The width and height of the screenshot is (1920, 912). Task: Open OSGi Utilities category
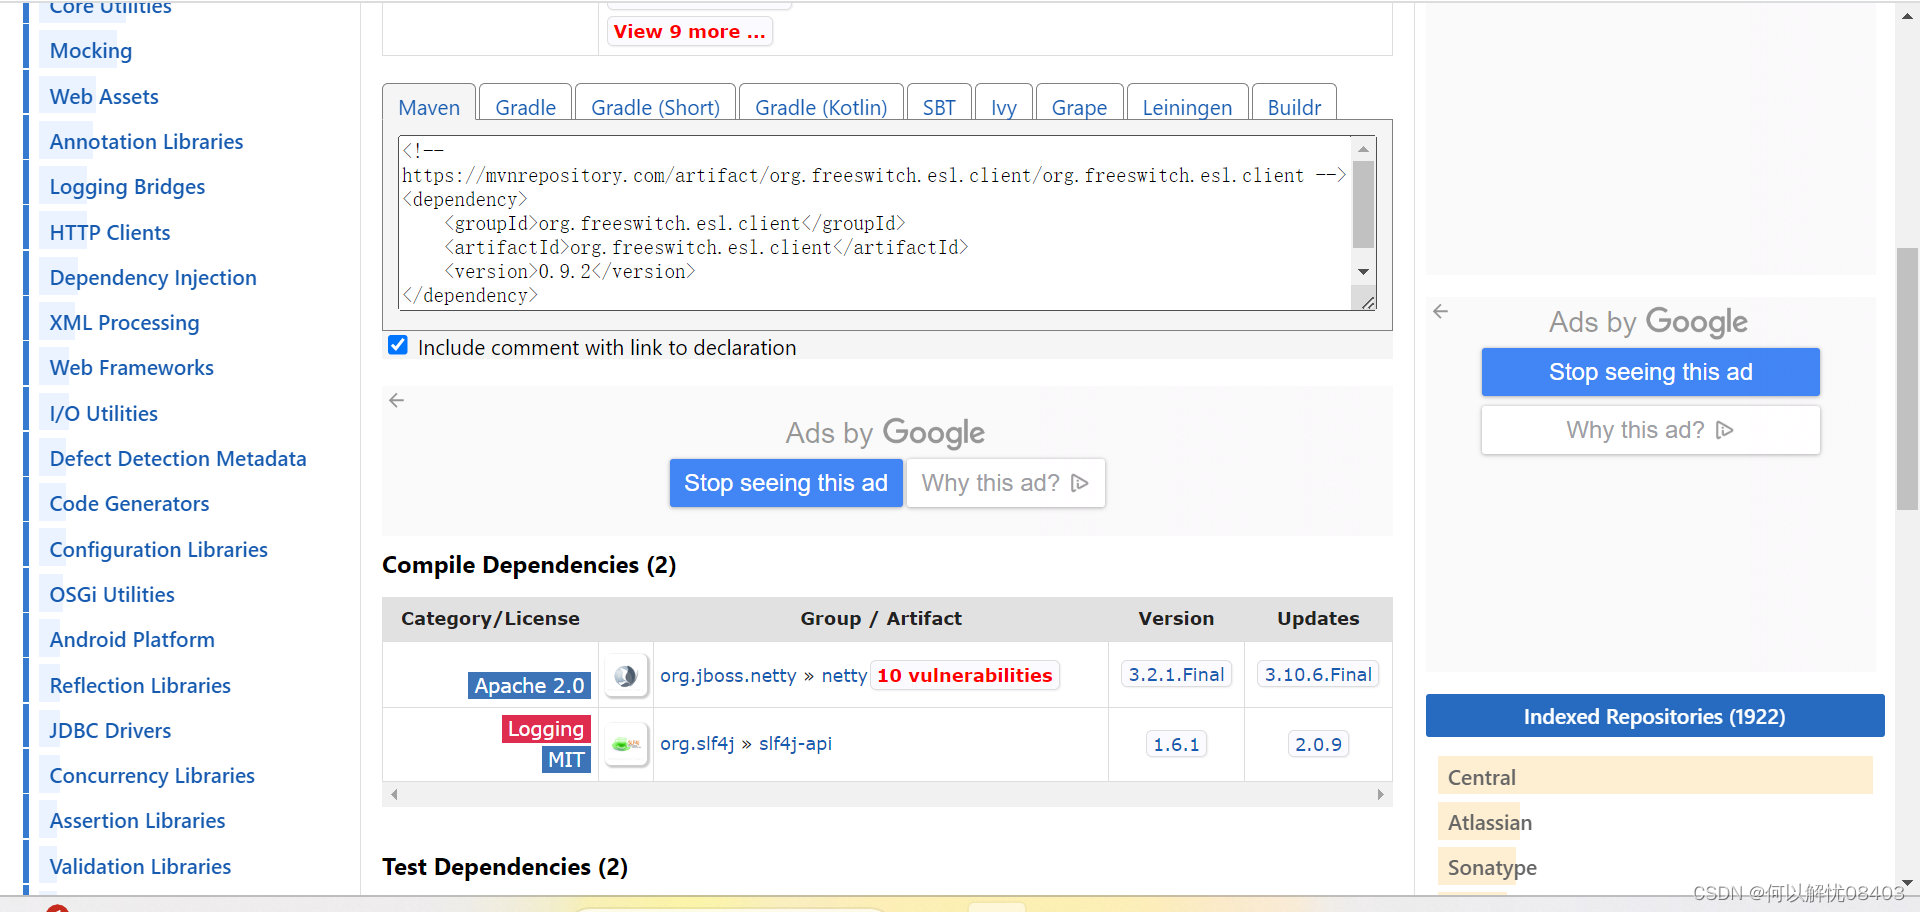point(112,595)
